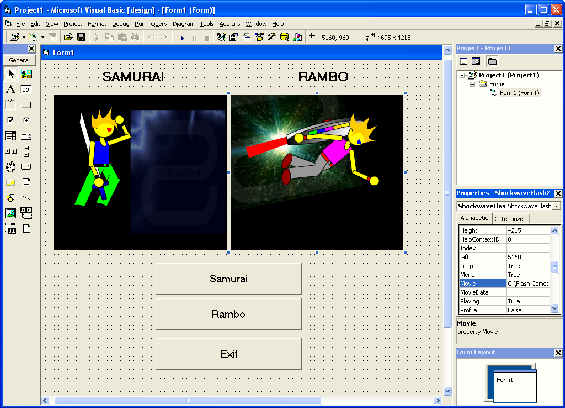The image size is (565, 408).
Task: Open Add Form dropdown arrow in toolbar
Action: click(x=43, y=37)
